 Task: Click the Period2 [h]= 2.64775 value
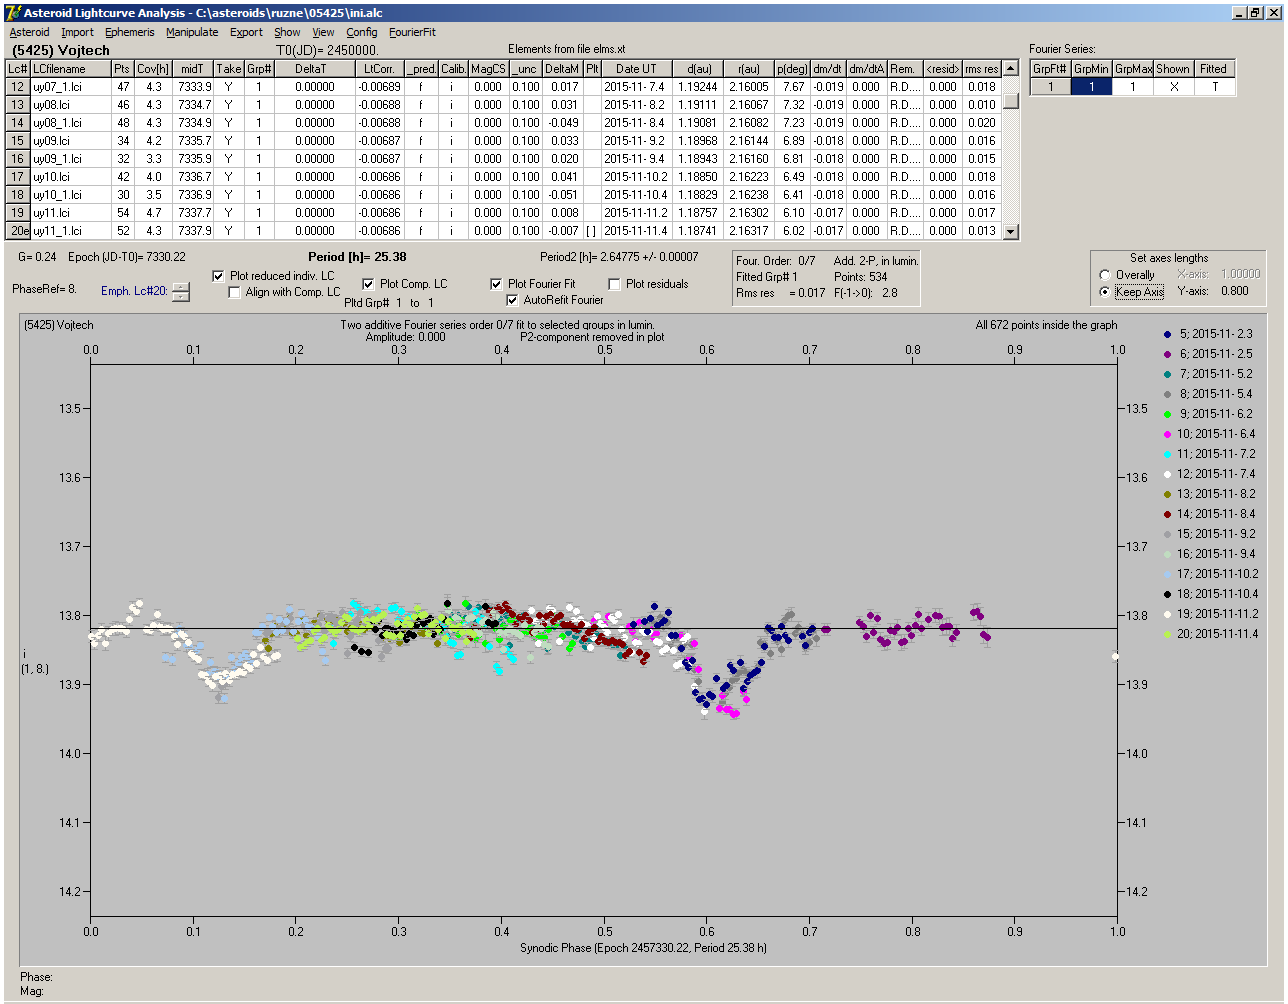pos(619,257)
